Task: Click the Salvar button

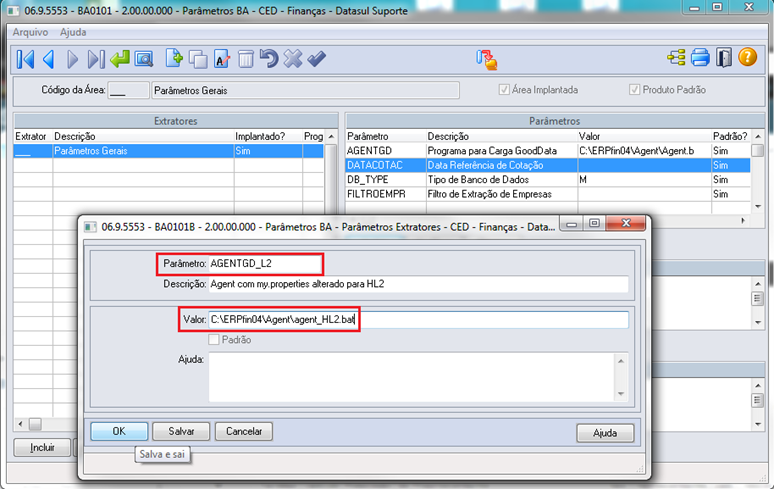Action: click(181, 431)
